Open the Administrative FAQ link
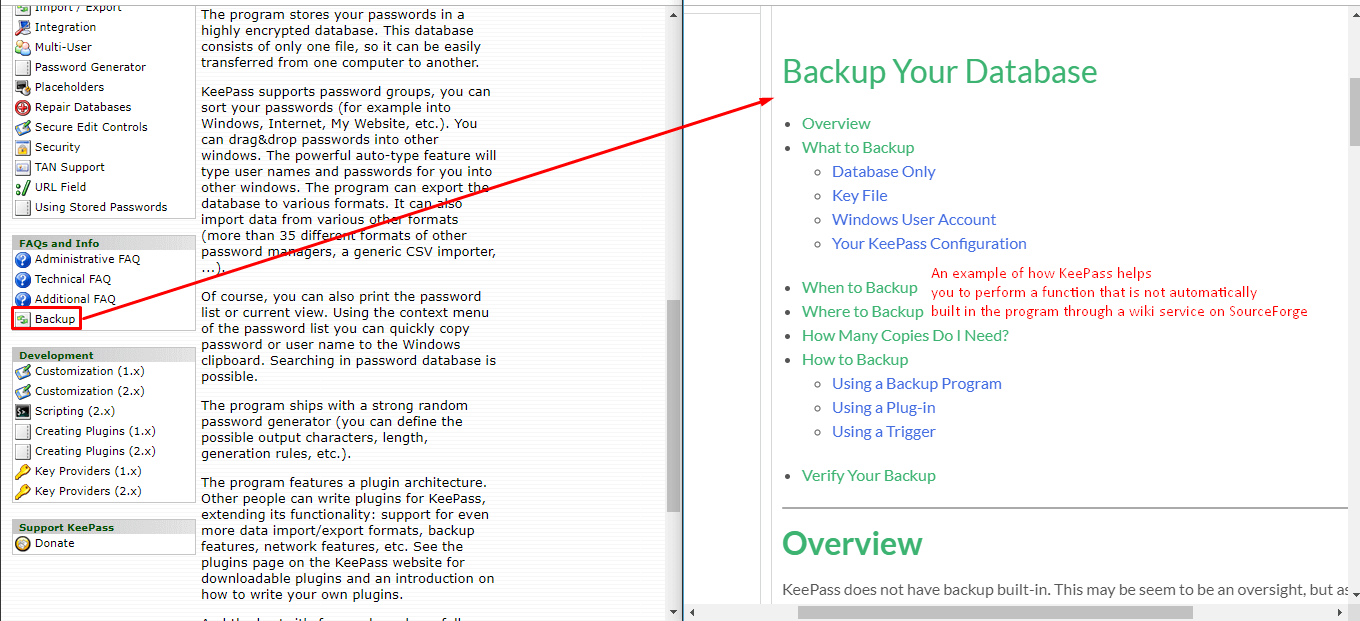Screen dimensions: 1360x621 [x=88, y=259]
